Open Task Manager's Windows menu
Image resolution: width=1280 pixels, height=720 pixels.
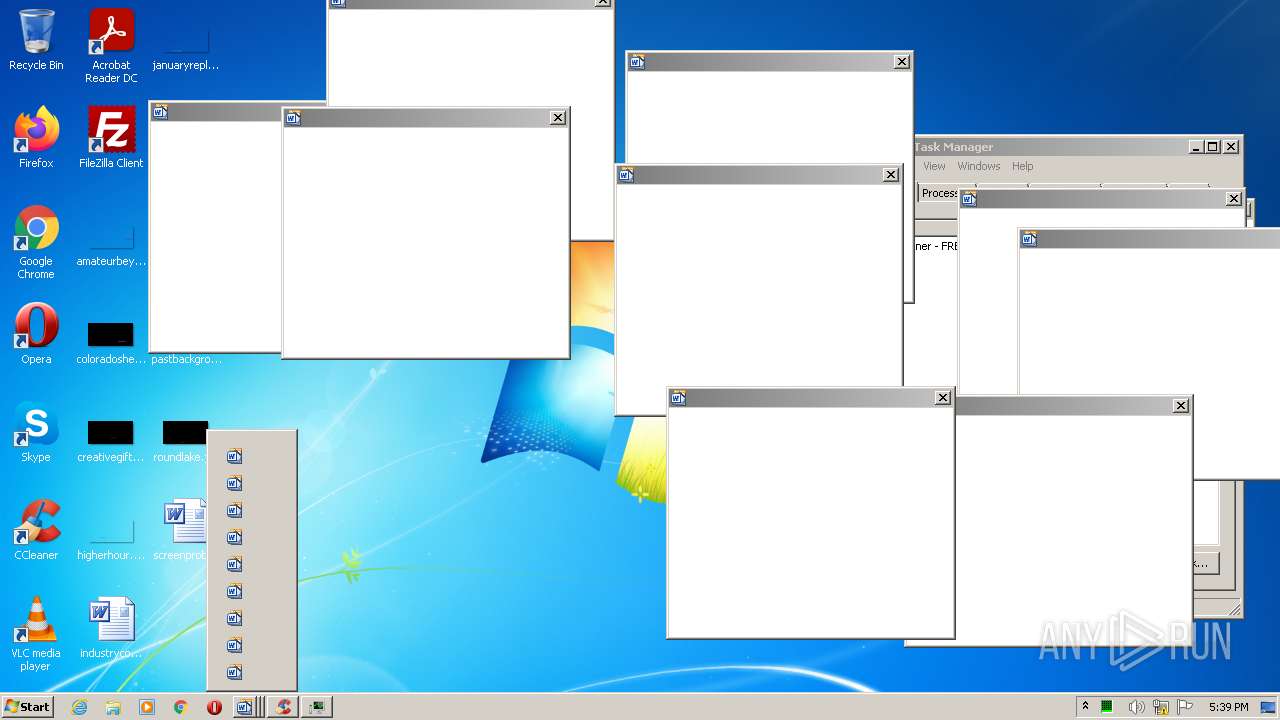pyautogui.click(x=978, y=166)
